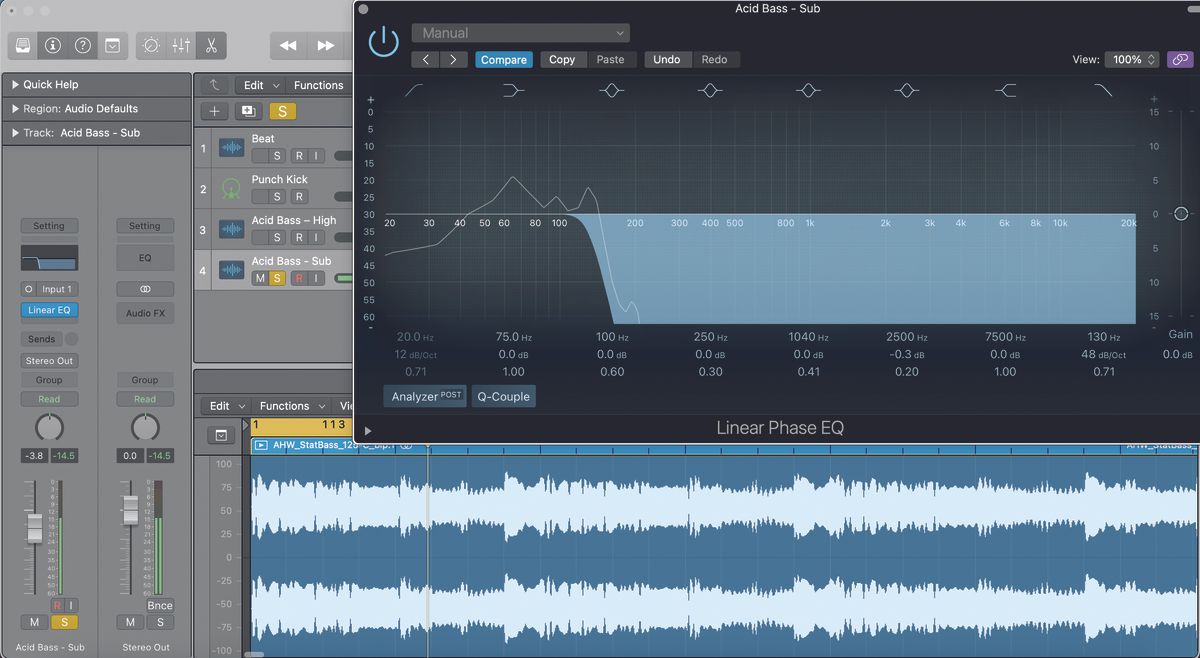Open the Manual preset dropdown
Viewport: 1200px width, 658px height.
tap(520, 32)
